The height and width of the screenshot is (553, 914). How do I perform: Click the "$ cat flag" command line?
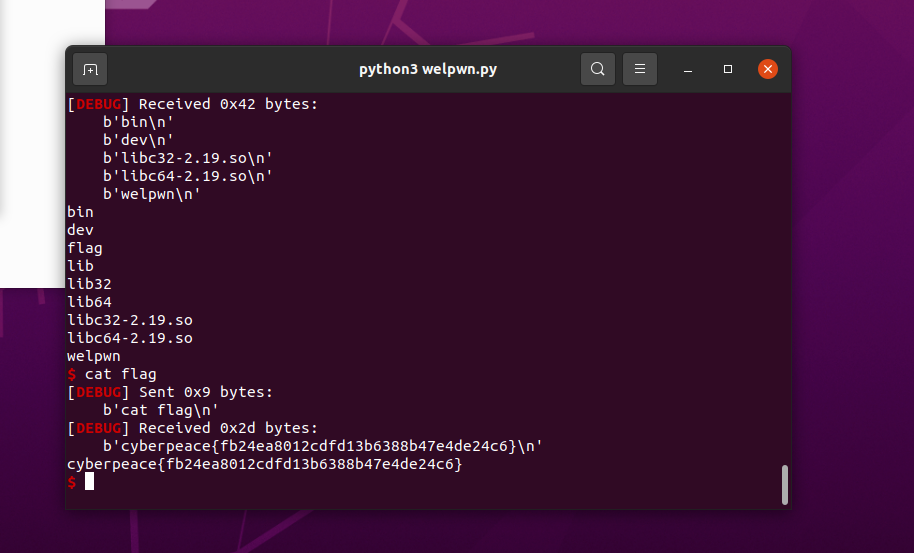tap(112, 374)
